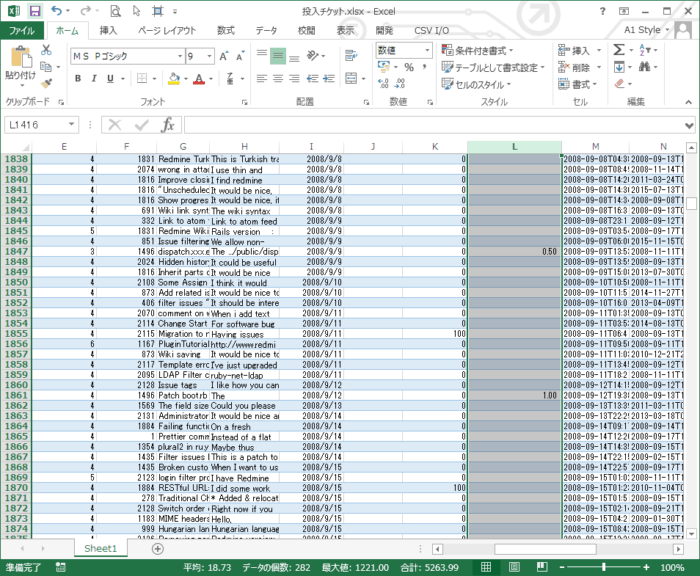Click the Insert Function fx button
The image size is (700, 576).
(x=167, y=125)
